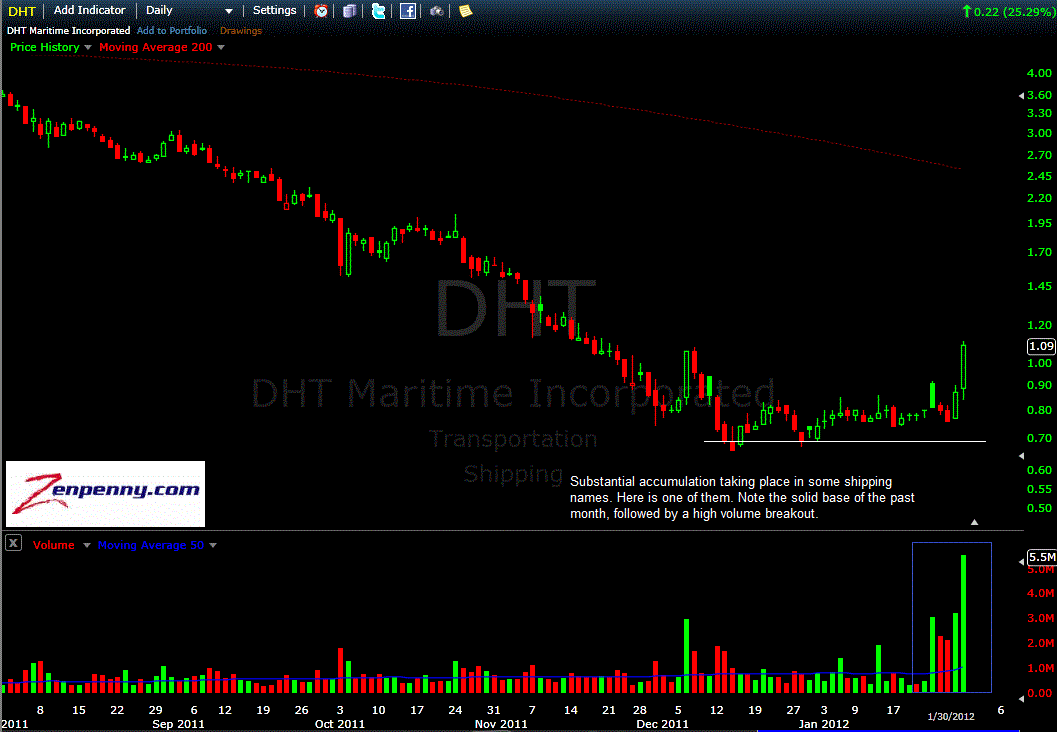Click the DHT ticker symbol field

22,11
